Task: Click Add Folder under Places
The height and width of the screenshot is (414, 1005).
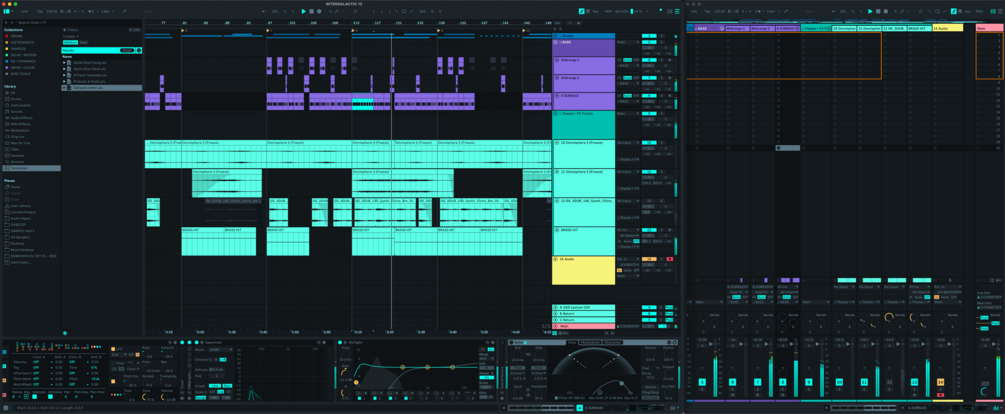Action: [x=20, y=263]
